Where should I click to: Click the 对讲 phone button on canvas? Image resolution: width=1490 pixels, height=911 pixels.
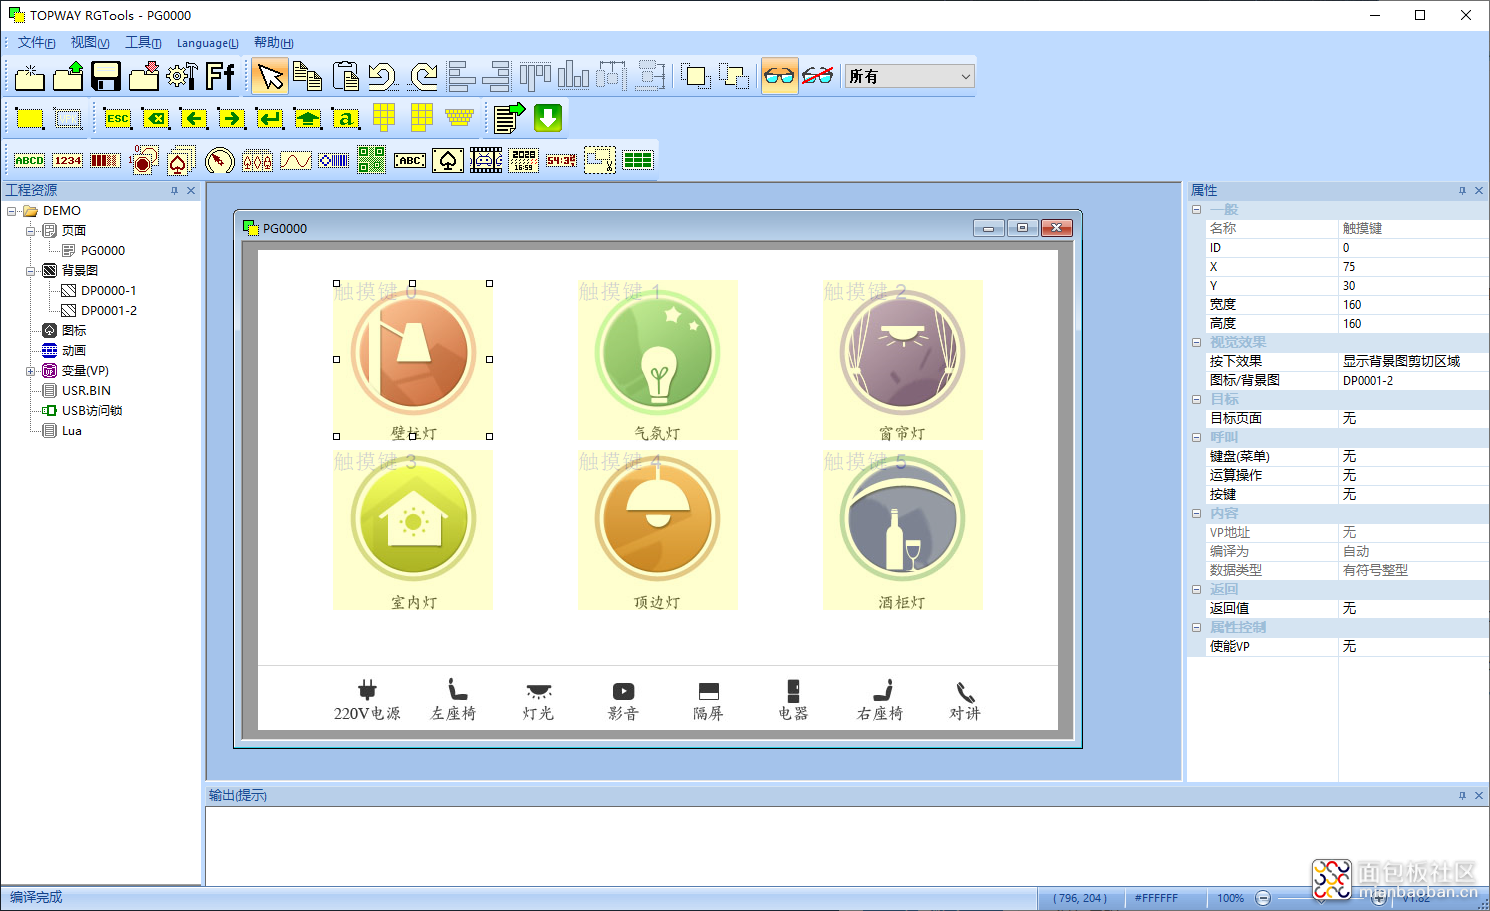coord(965,700)
